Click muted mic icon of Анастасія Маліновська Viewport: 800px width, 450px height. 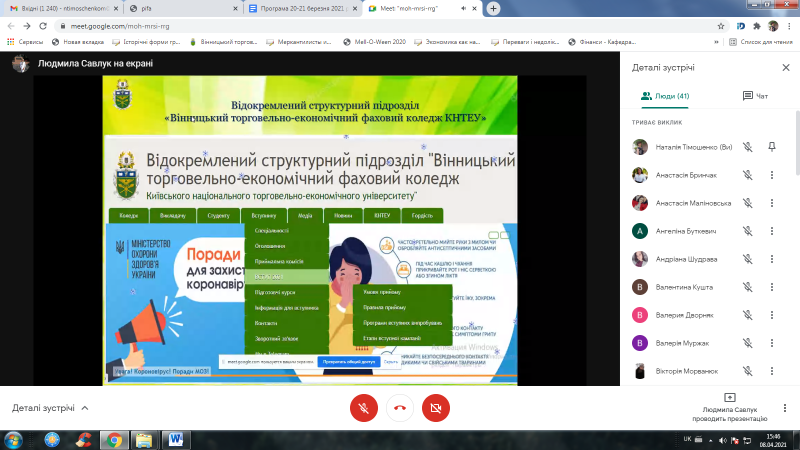pyautogui.click(x=747, y=203)
